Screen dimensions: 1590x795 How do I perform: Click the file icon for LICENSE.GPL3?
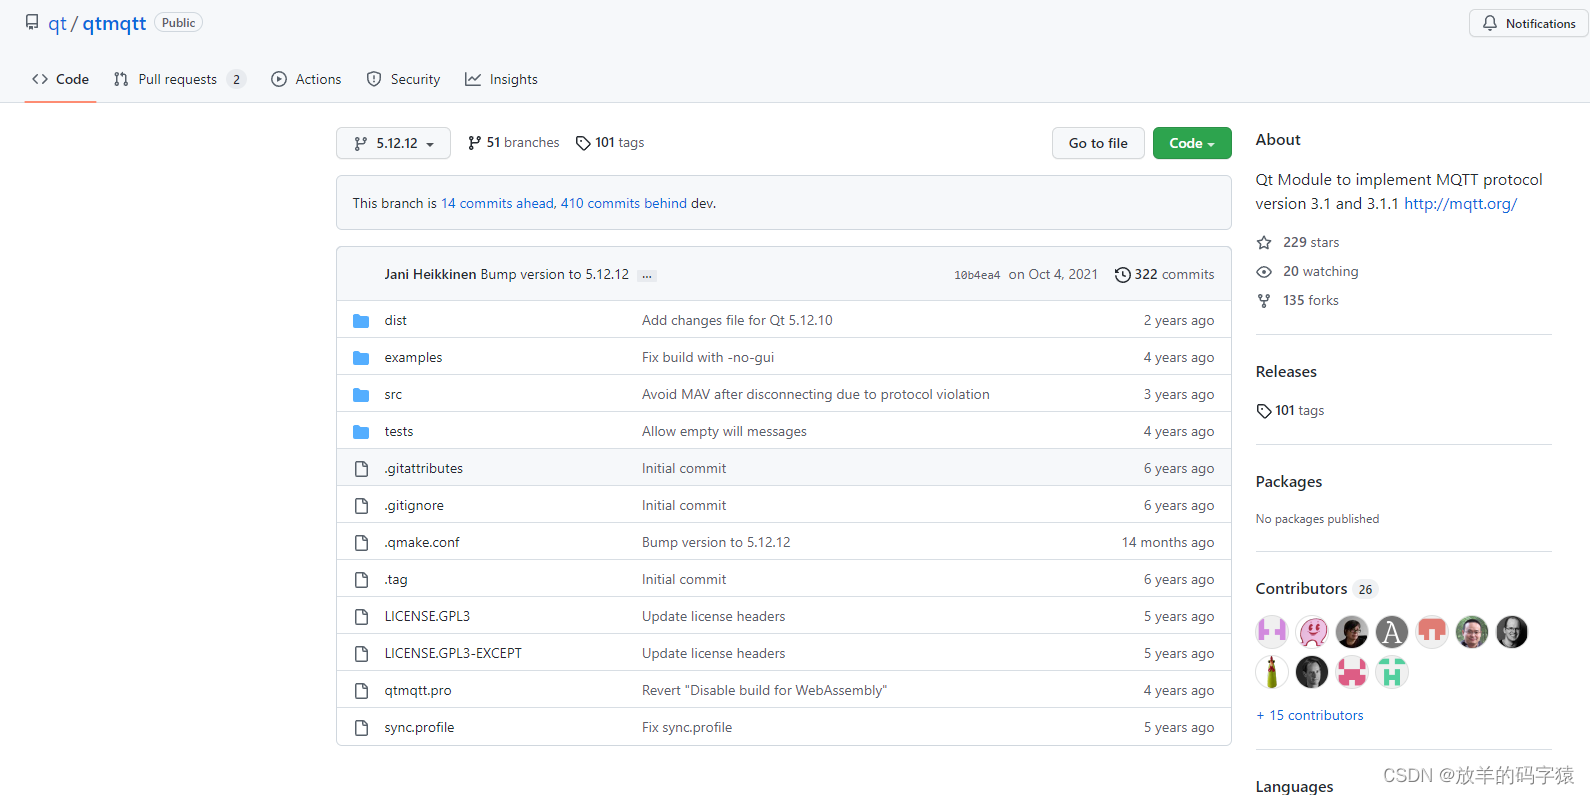tap(361, 617)
